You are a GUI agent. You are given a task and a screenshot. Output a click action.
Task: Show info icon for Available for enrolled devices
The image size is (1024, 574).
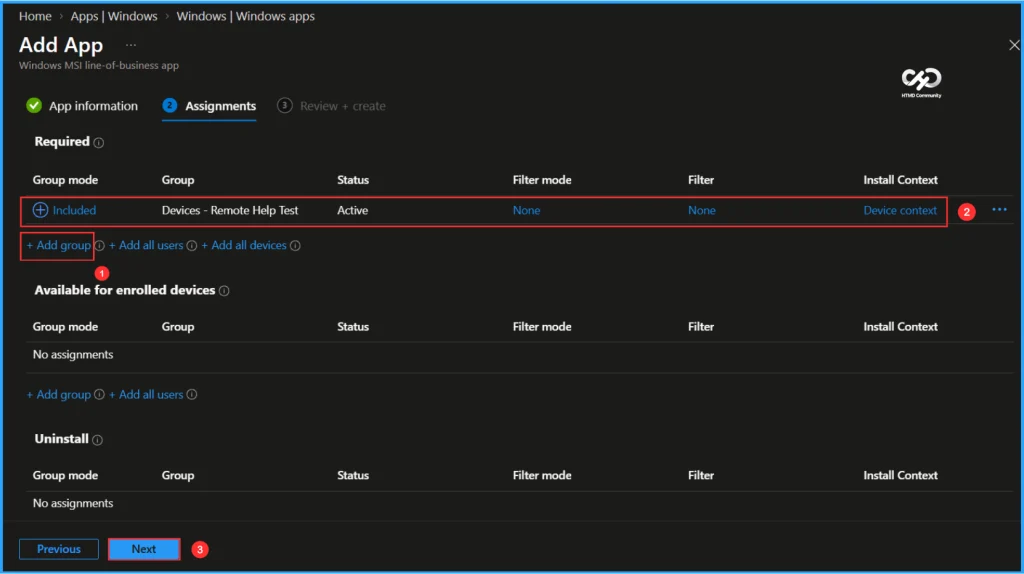224,291
